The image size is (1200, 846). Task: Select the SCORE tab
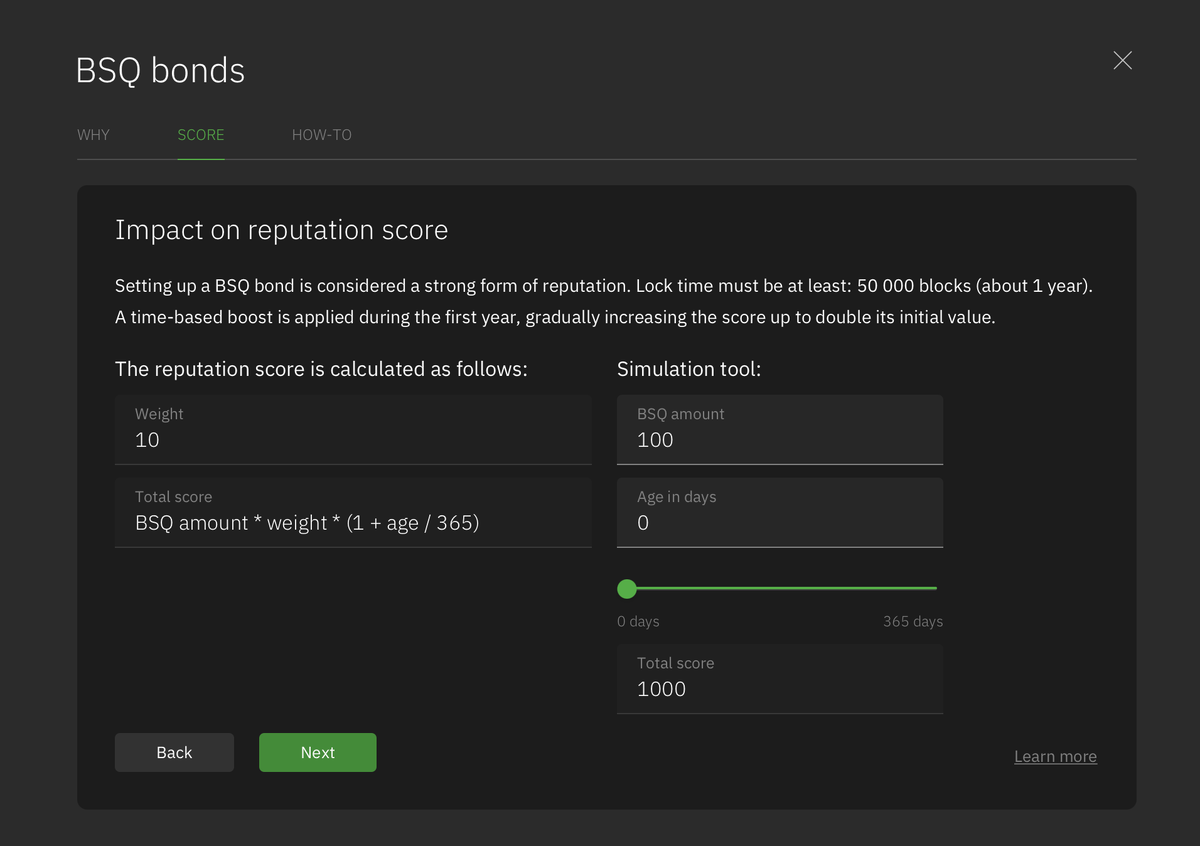click(201, 135)
